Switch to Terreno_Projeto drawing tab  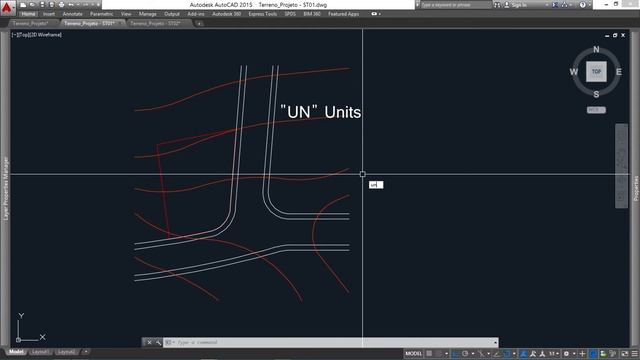(31, 24)
